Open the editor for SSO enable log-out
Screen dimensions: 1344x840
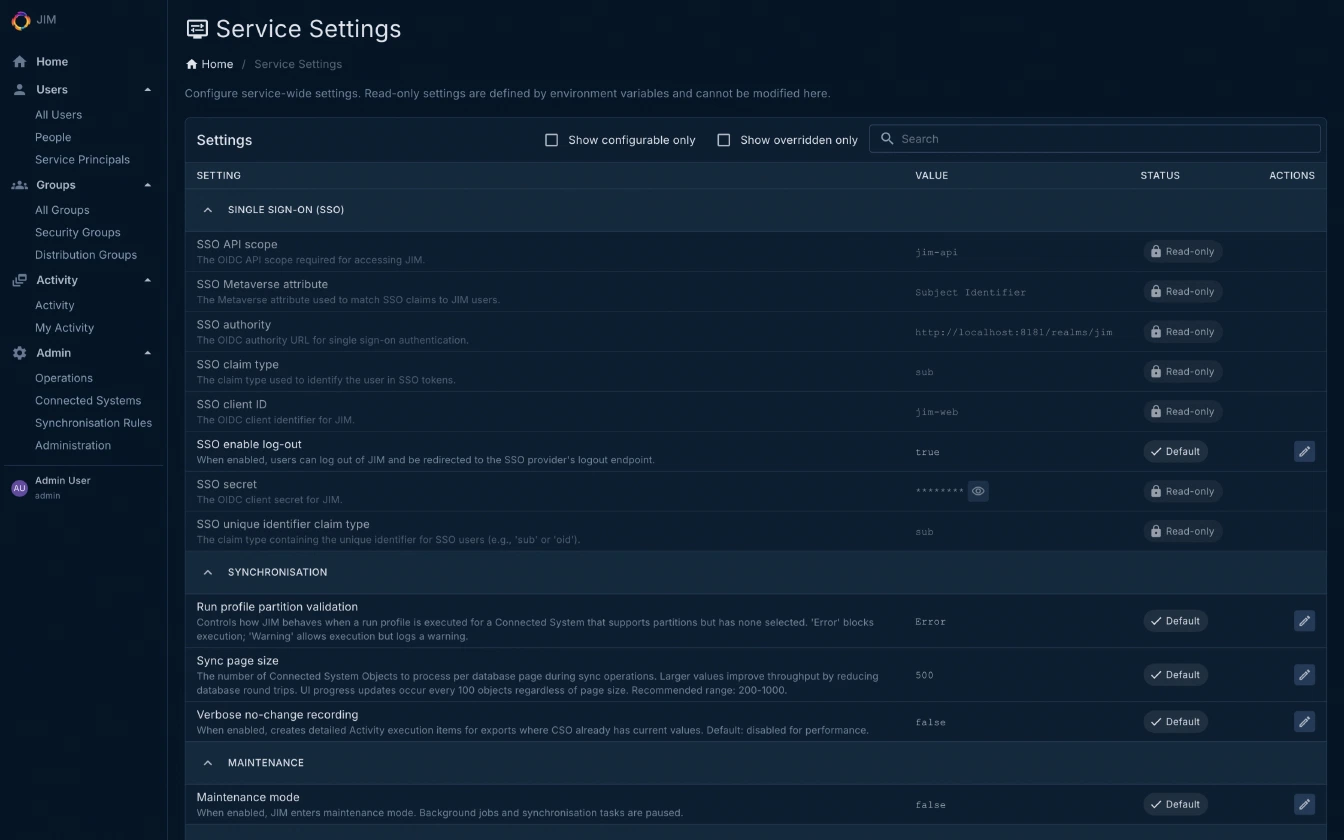(1304, 451)
